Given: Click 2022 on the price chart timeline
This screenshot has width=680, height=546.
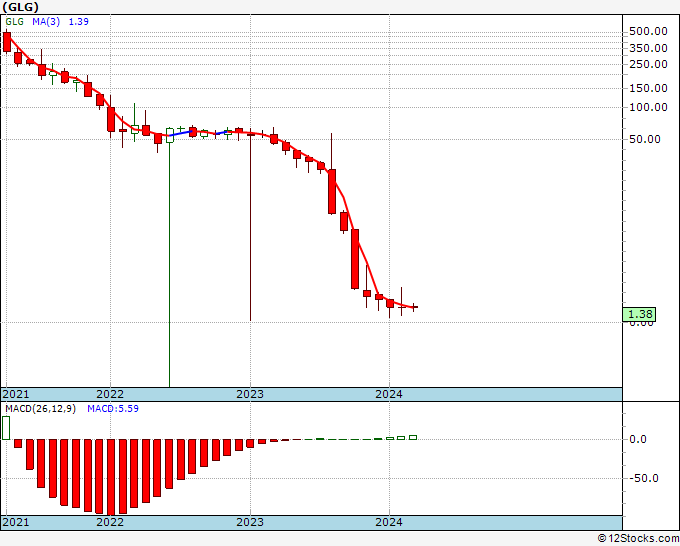Looking at the screenshot, I should (110, 394).
